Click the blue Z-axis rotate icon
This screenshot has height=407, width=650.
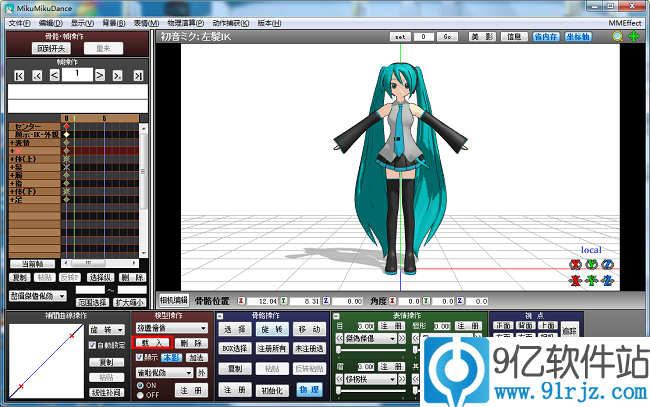point(607,264)
